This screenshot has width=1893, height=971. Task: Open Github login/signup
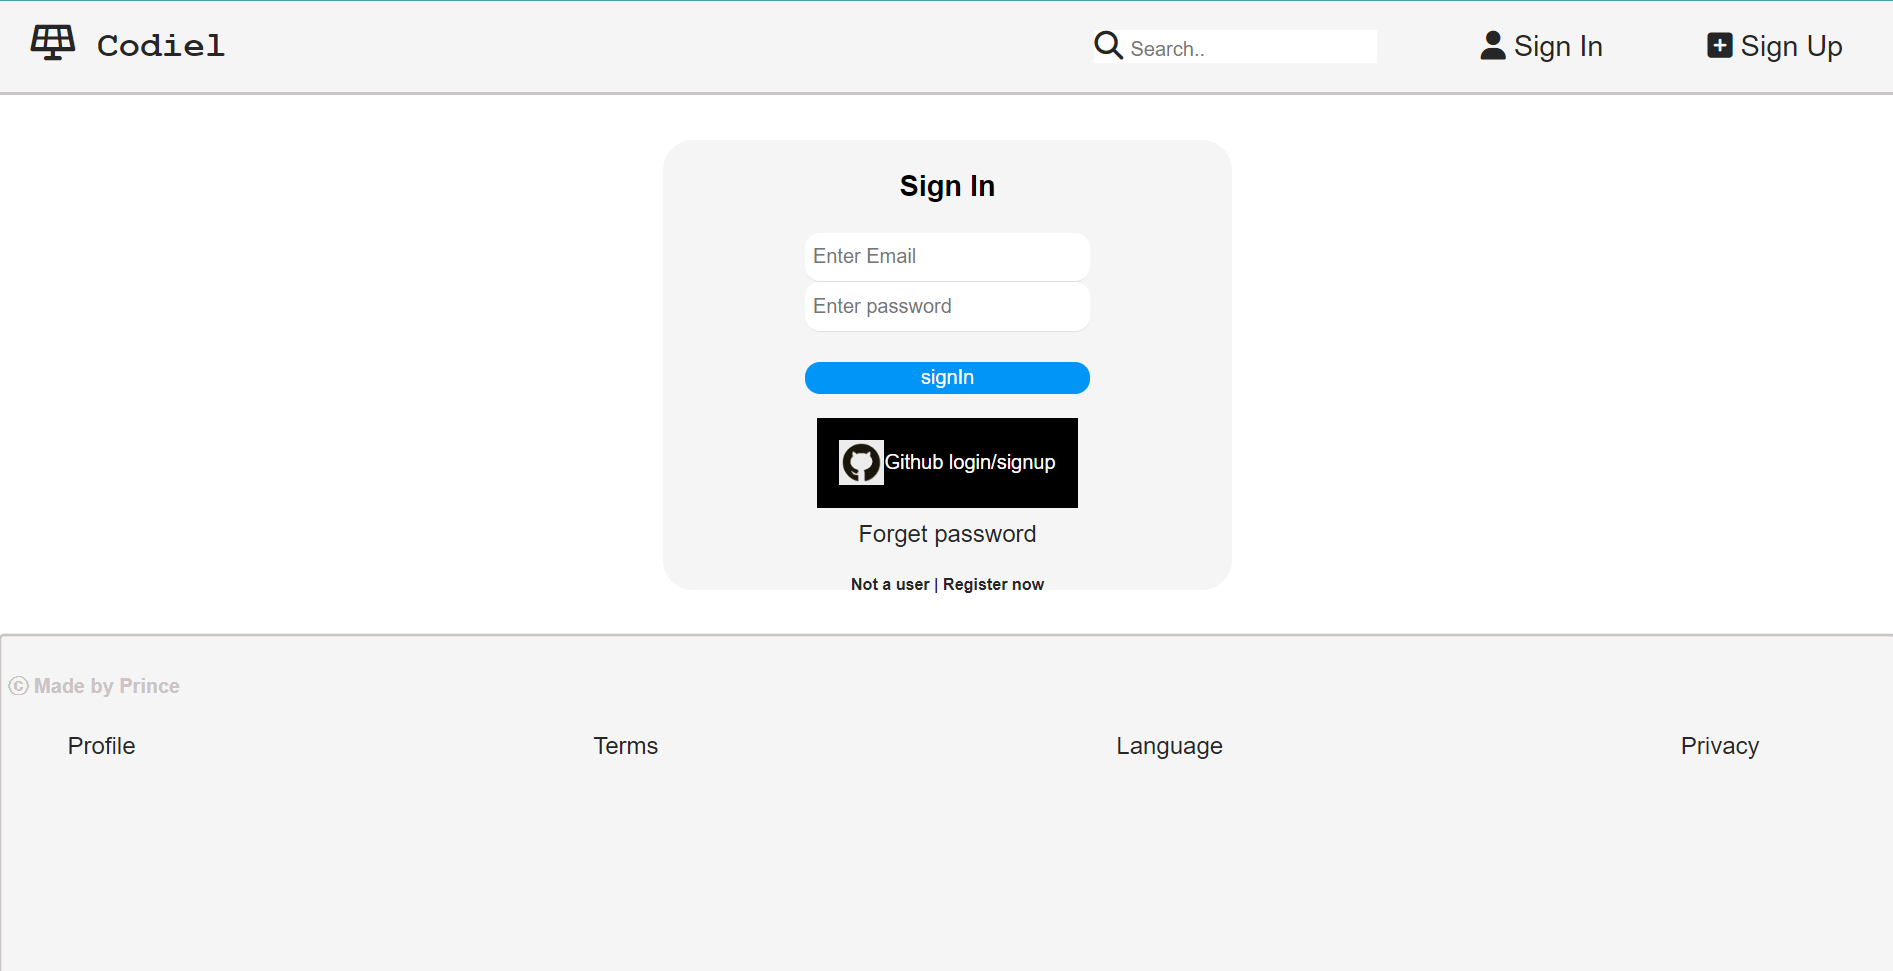(947, 462)
